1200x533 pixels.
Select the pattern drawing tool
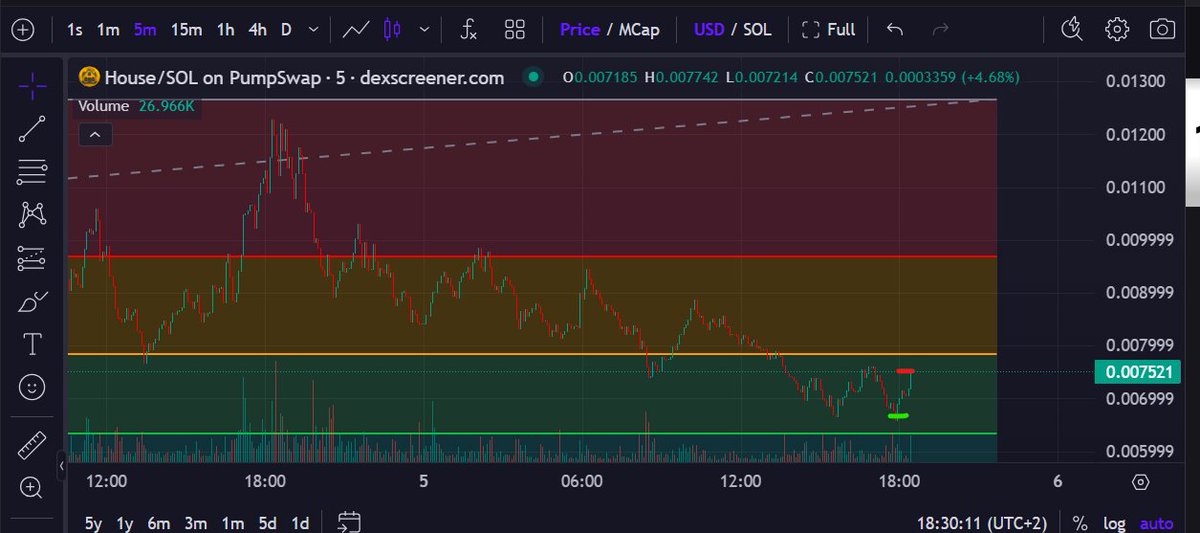[x=32, y=214]
